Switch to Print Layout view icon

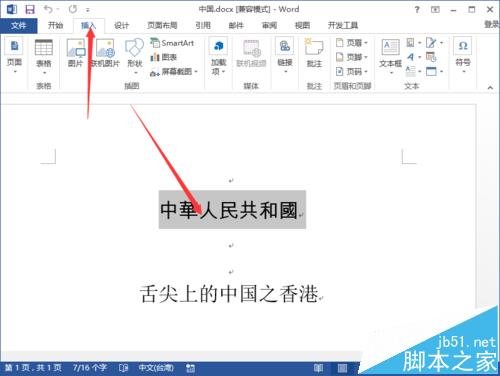pyautogui.click(x=342, y=368)
